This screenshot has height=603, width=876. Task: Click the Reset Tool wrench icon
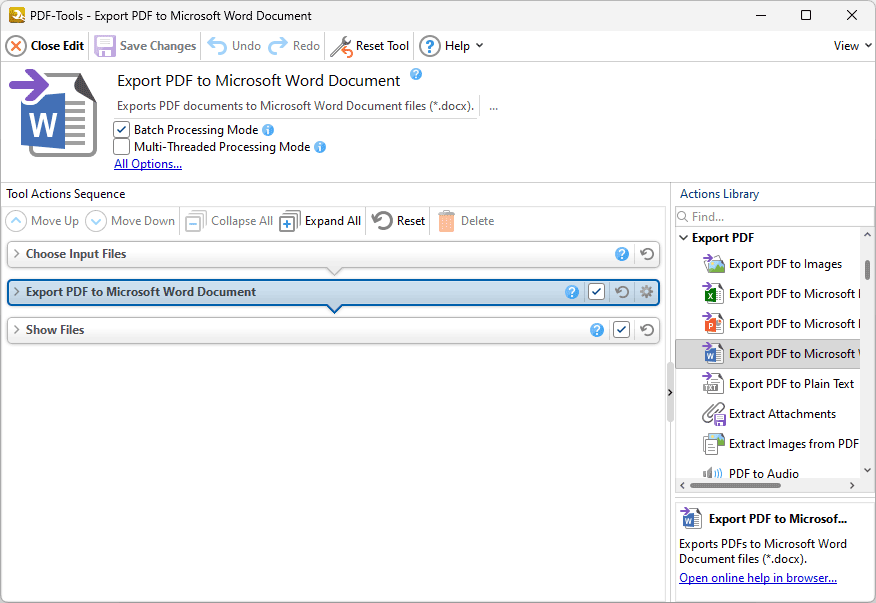[341, 46]
